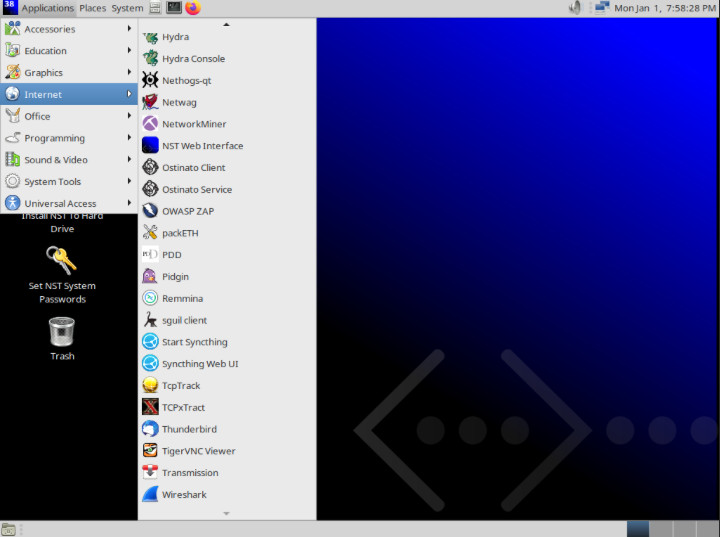This screenshot has height=537, width=720.
Task: Switch to third workspace in switcher
Action: [683, 529]
